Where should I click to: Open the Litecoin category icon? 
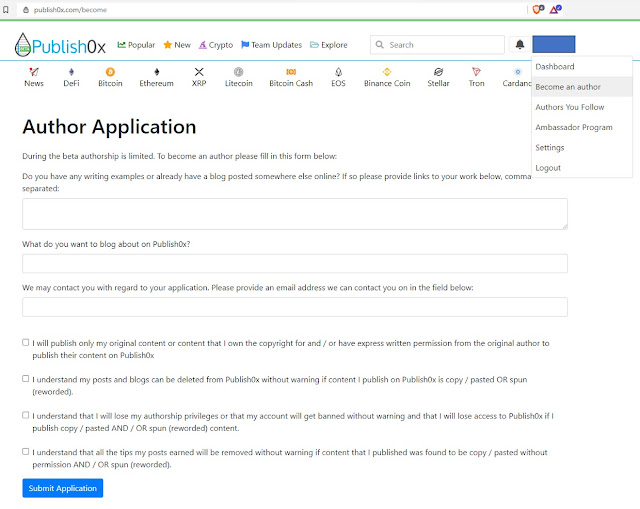pyautogui.click(x=239, y=72)
